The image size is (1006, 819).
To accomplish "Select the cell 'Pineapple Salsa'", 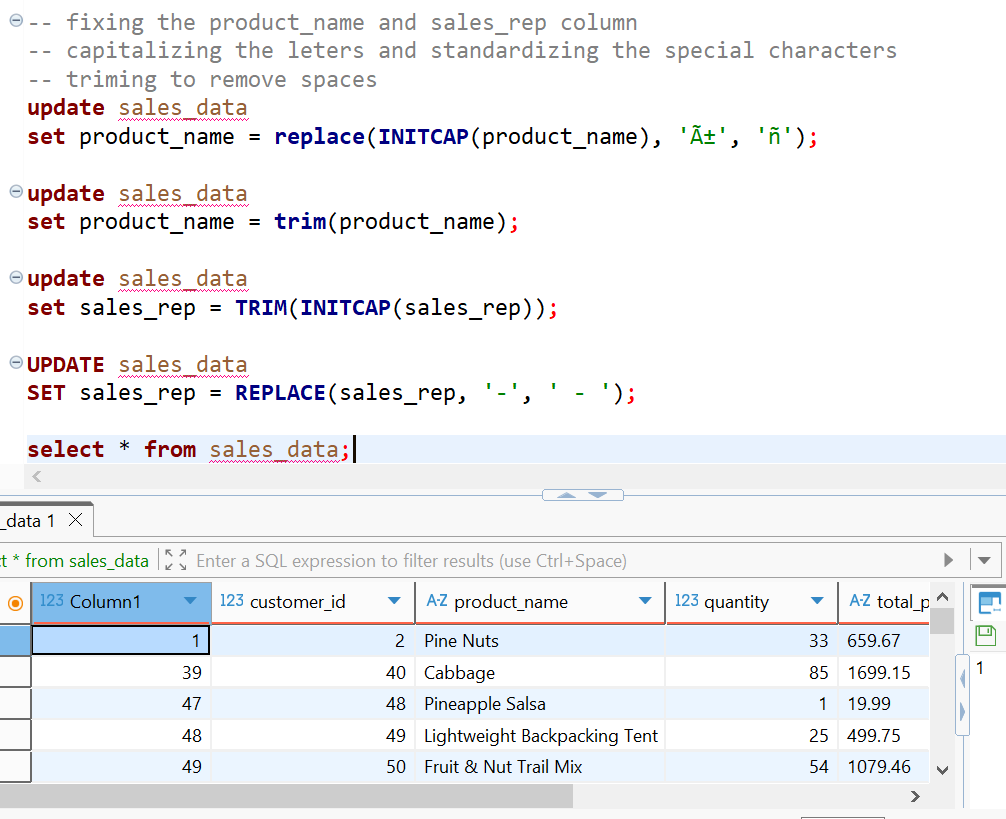I will [540, 704].
